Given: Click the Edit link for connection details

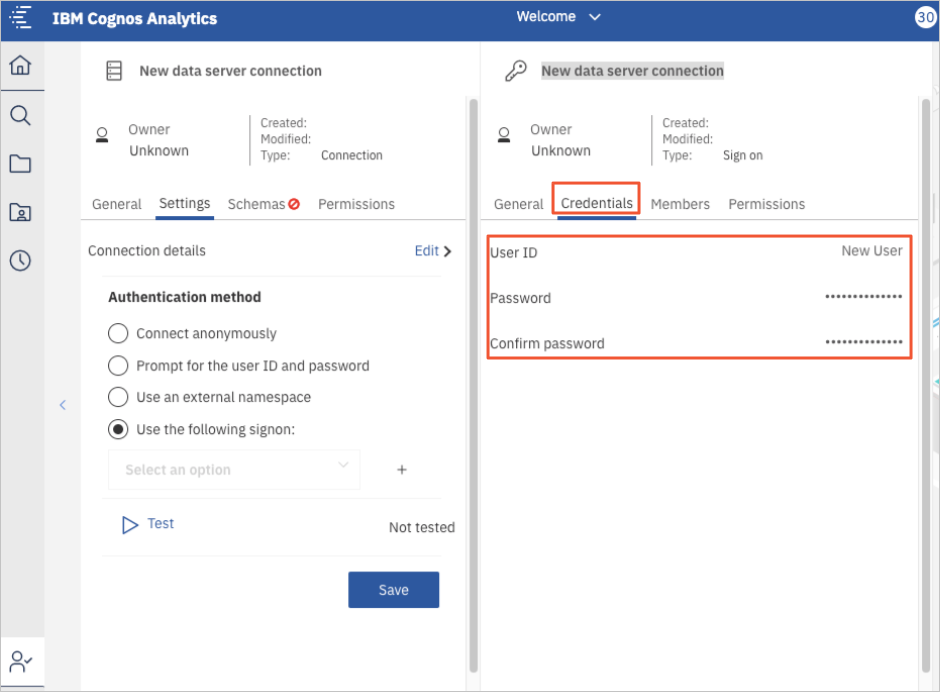Looking at the screenshot, I should tap(432, 251).
